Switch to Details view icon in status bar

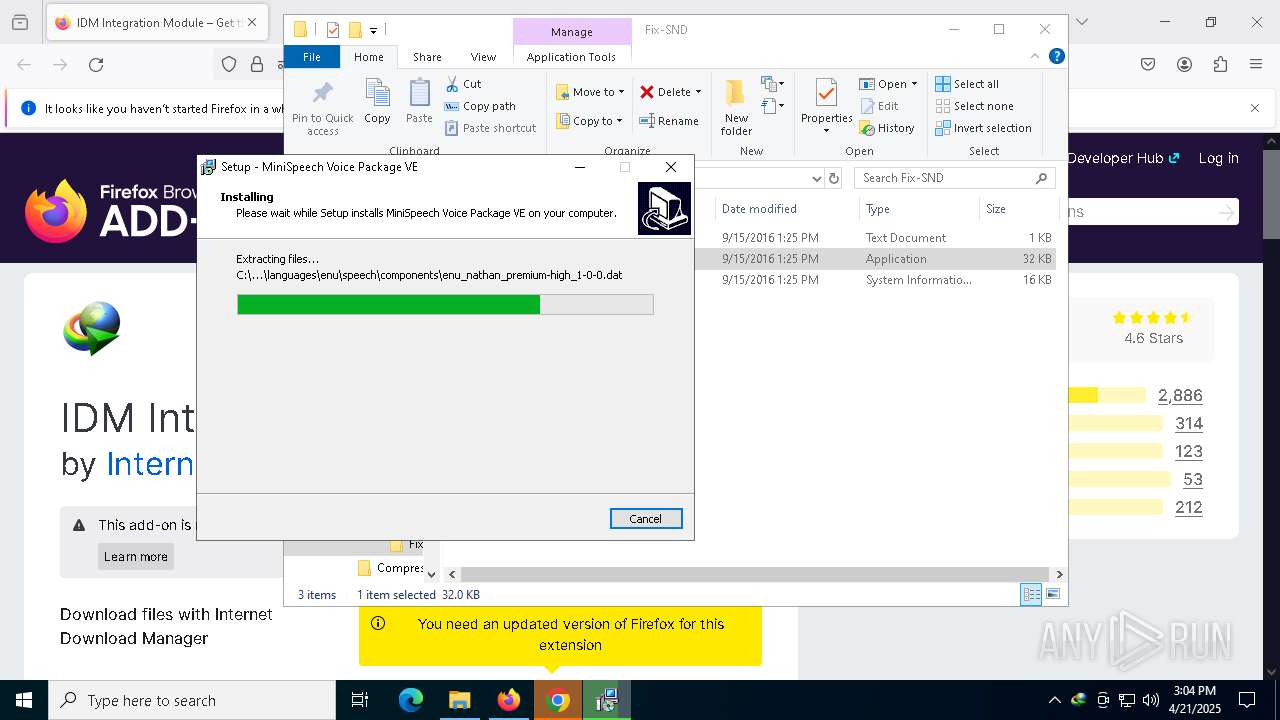[x=1031, y=595]
